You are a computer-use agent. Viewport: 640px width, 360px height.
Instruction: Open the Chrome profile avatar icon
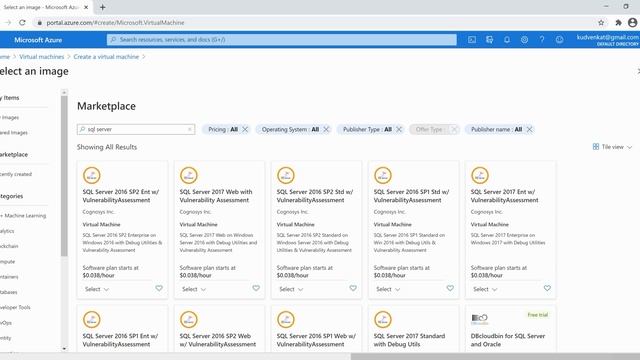click(632, 22)
